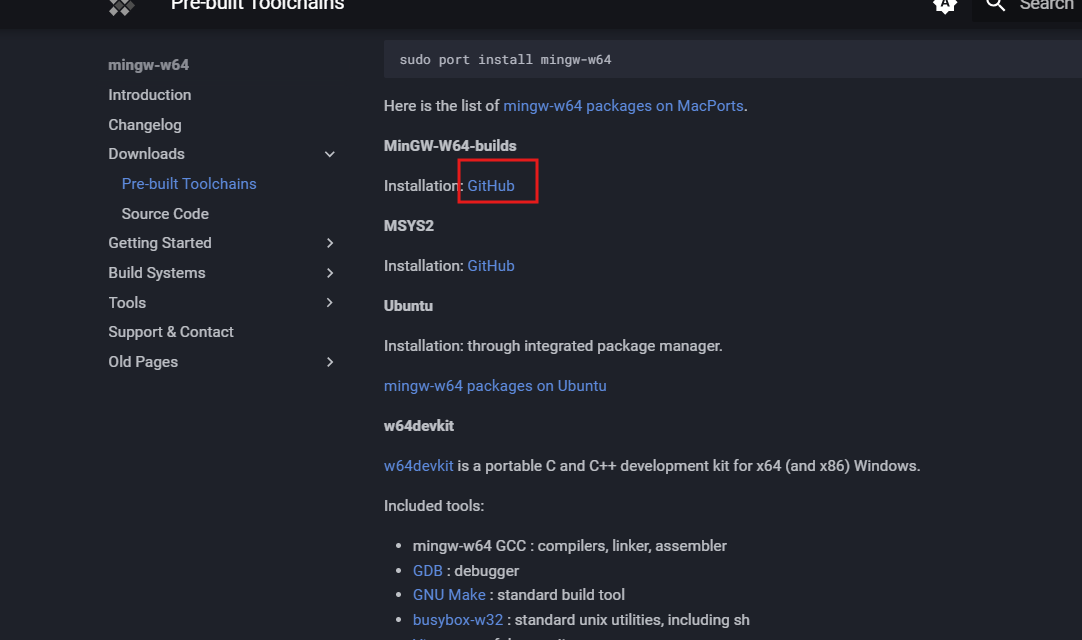Click the 'Included tools:' text
The height and width of the screenshot is (640, 1082).
tap(433, 506)
